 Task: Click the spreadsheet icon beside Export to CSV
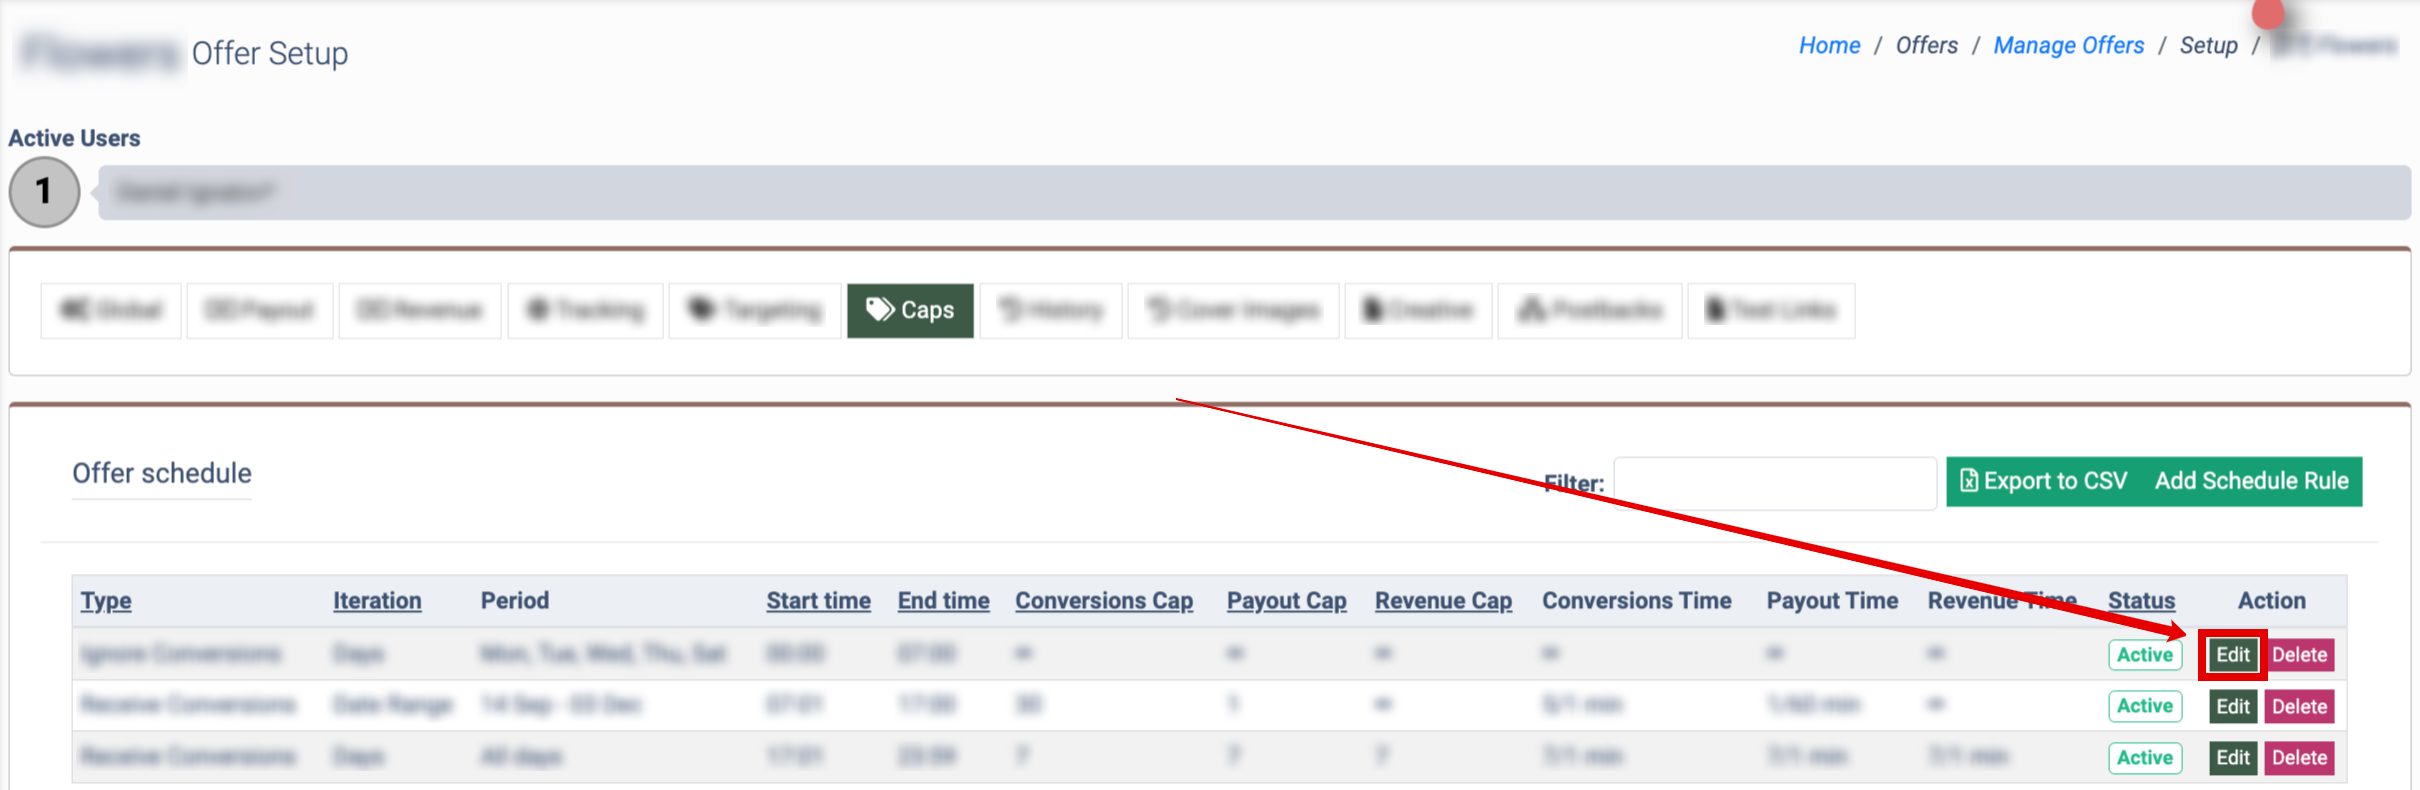1968,481
